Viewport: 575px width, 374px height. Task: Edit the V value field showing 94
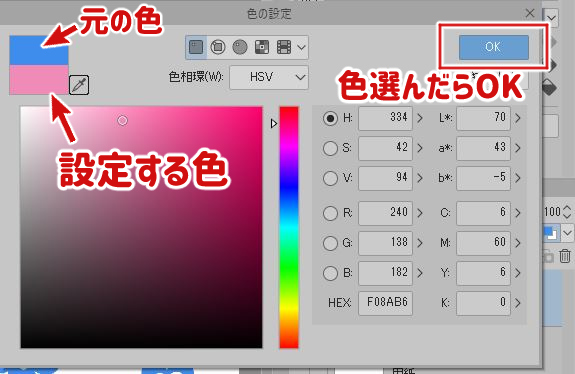(385, 178)
